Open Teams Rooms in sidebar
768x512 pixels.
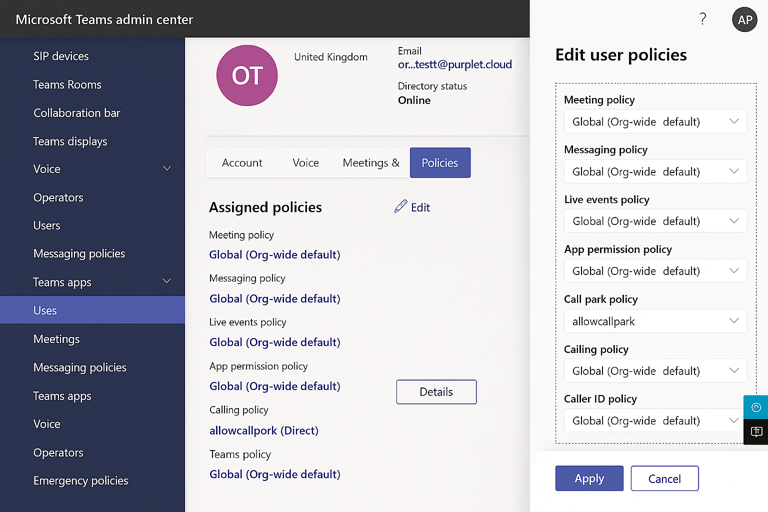click(x=67, y=85)
